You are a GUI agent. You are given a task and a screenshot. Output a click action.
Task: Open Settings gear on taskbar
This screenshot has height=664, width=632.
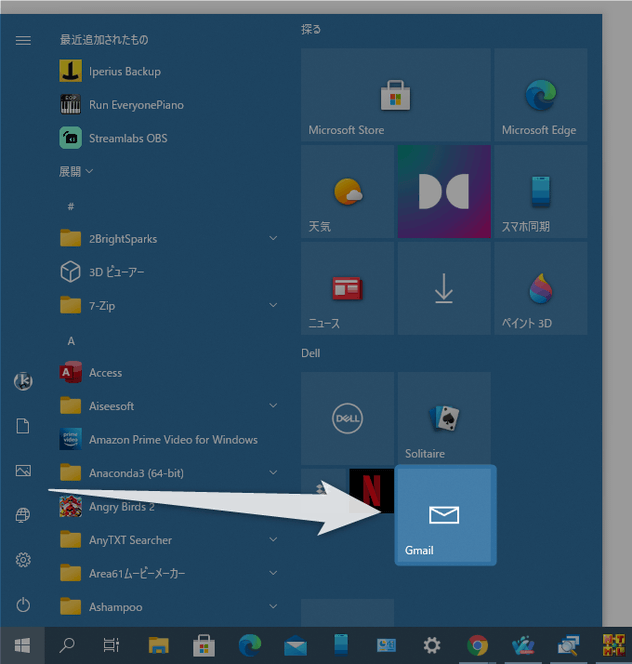click(x=432, y=645)
